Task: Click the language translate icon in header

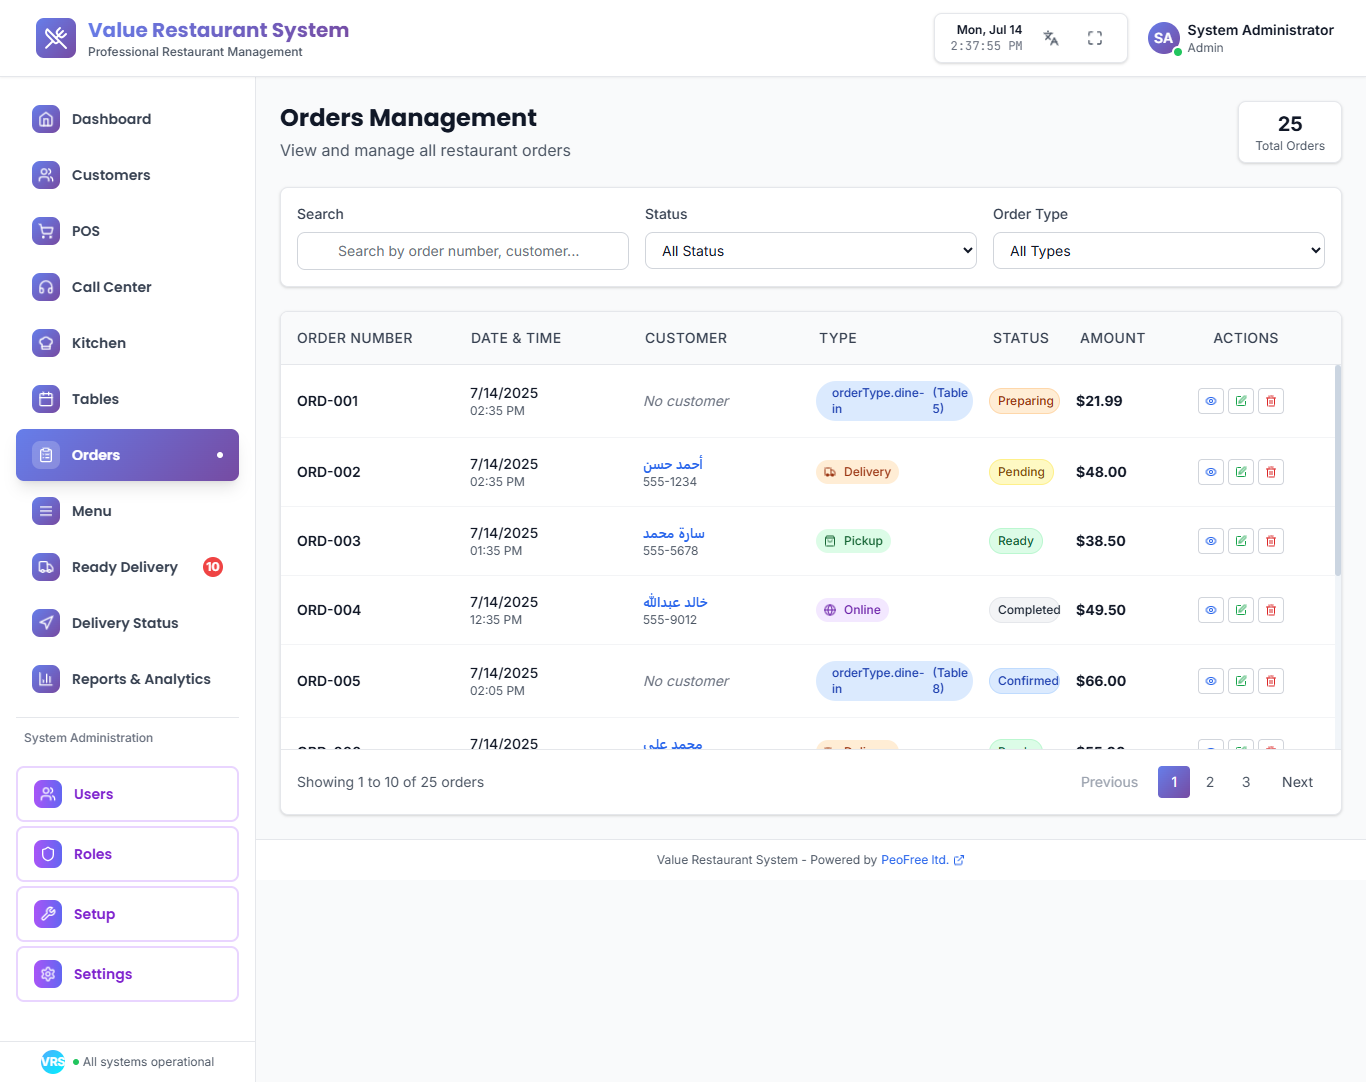Action: point(1051,38)
